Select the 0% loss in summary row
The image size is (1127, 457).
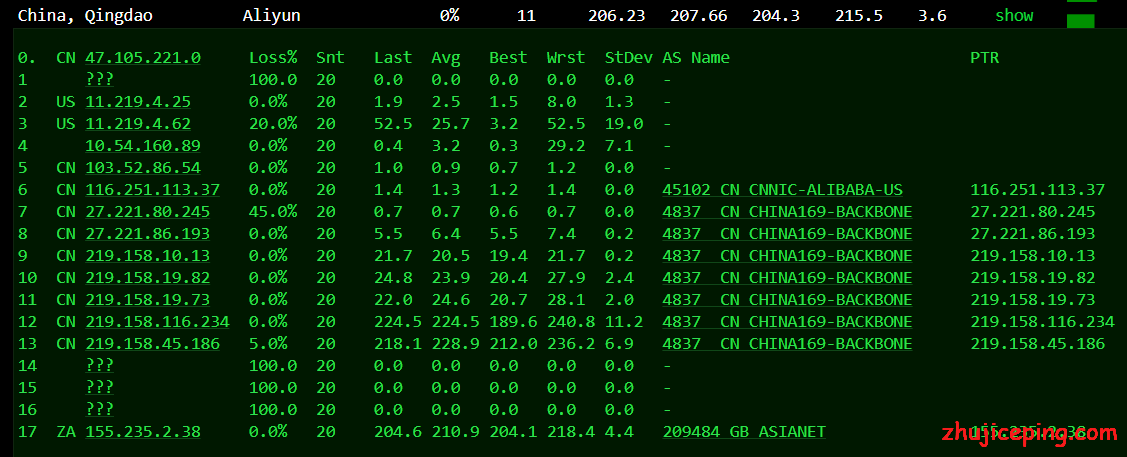pyautogui.click(x=450, y=16)
